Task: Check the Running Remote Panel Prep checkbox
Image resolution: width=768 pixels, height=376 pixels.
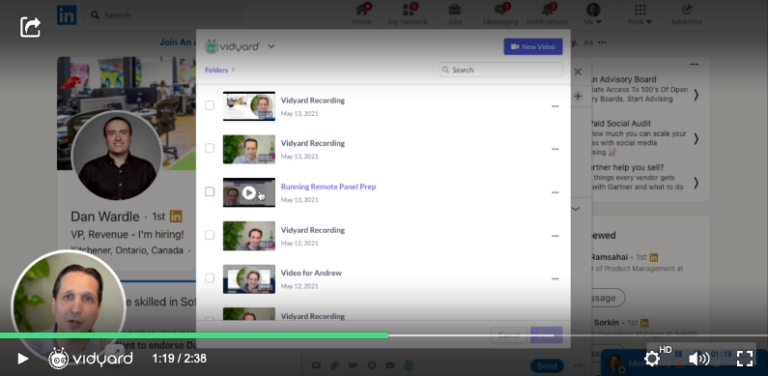Action: tap(210, 191)
